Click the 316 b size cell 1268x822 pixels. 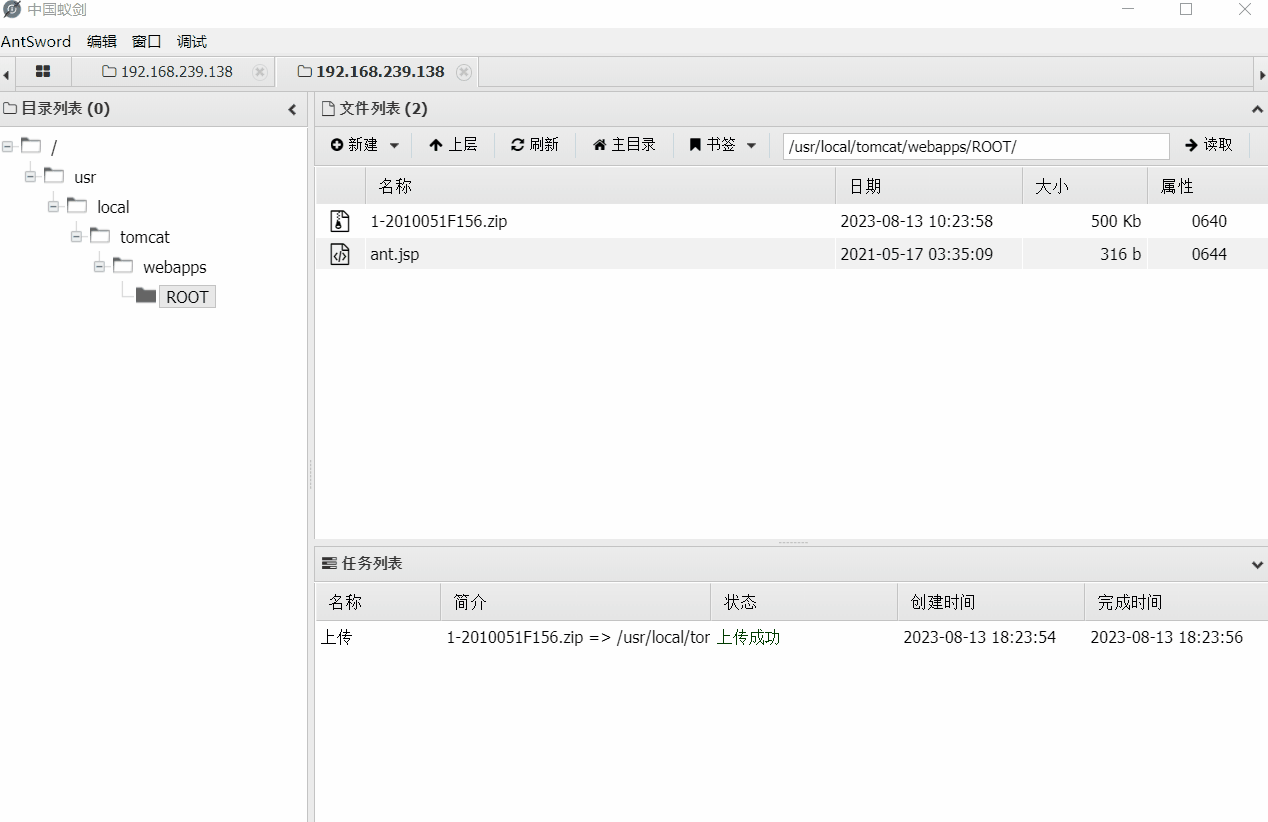tap(1121, 254)
